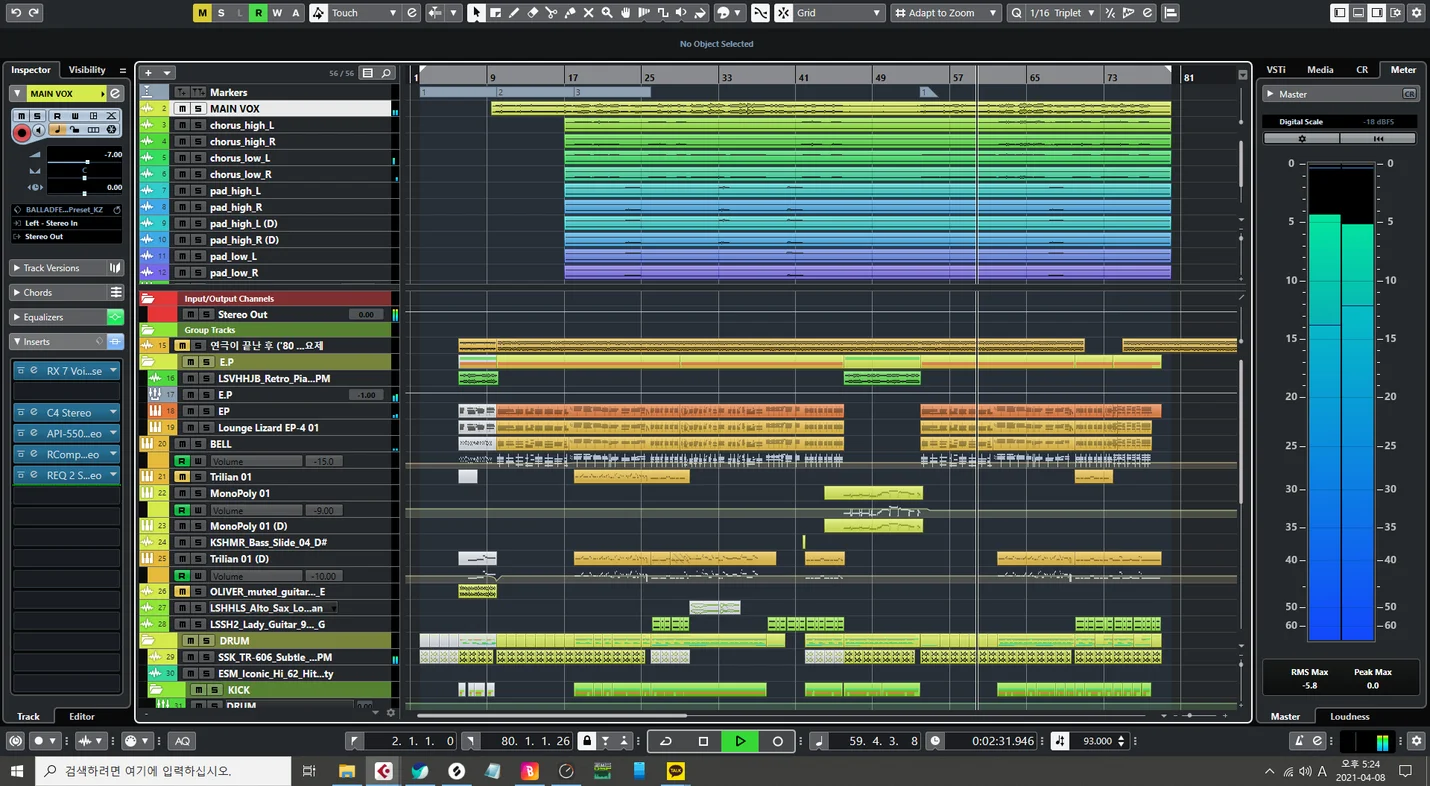The image size is (1430, 786).
Task: Select the Zoom magnifier tool
Action: tap(607, 13)
